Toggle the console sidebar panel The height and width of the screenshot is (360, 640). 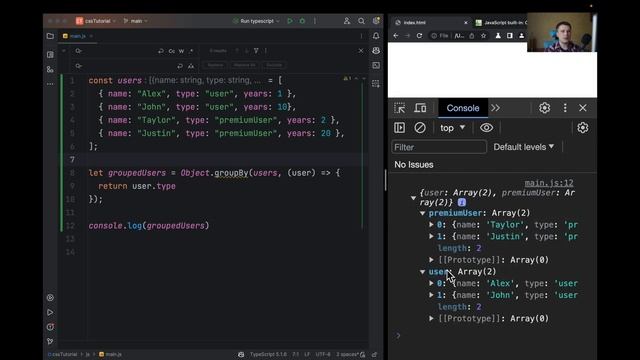pos(400,128)
